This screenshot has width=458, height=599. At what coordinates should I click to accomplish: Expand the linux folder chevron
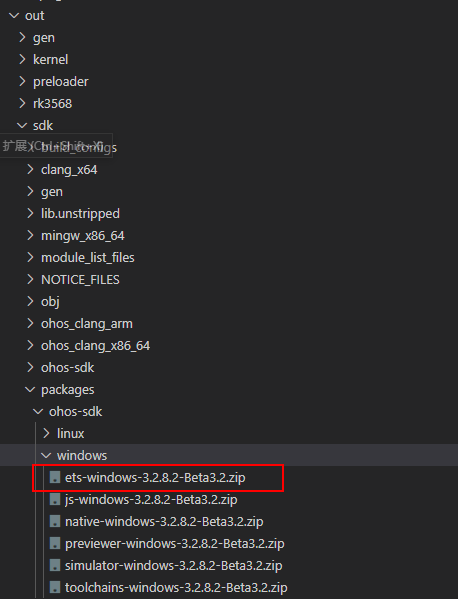pyautogui.click(x=46, y=433)
